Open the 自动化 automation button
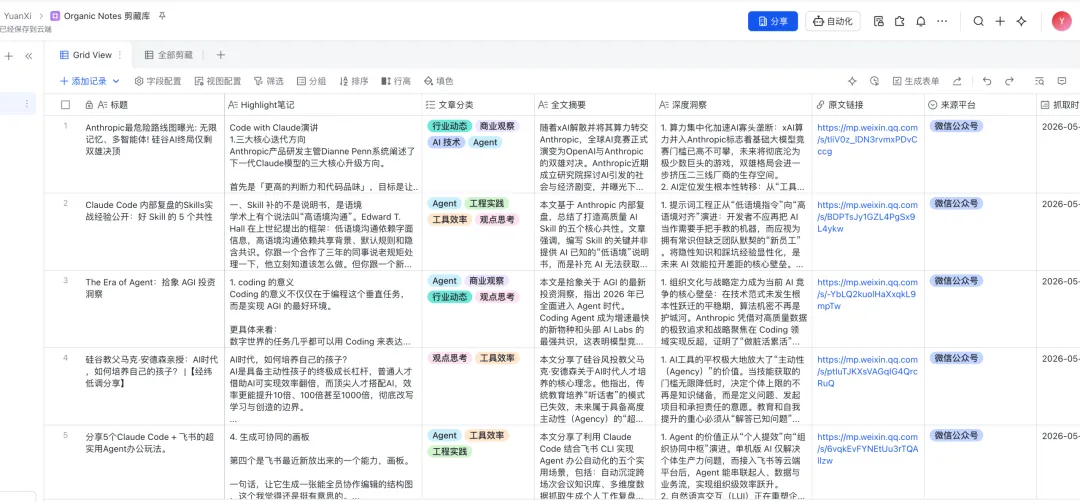Screen dimensions: 1080x502 (x=833, y=21)
